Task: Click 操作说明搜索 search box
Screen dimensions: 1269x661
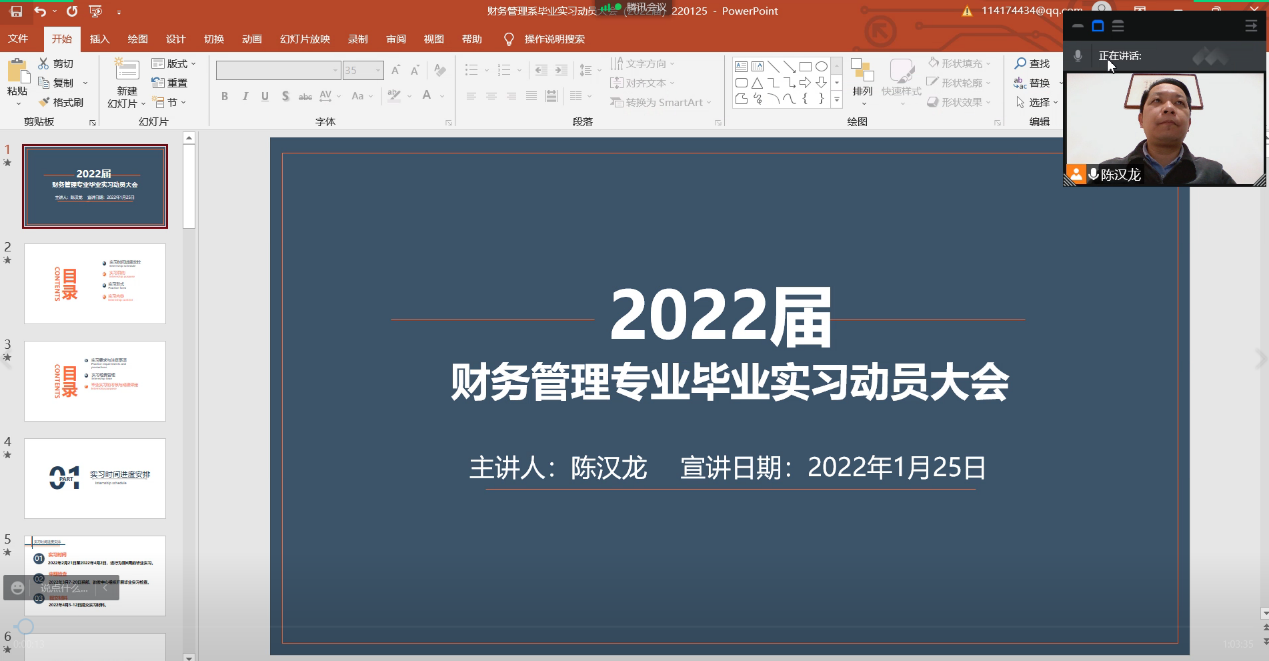Action: tap(555, 39)
